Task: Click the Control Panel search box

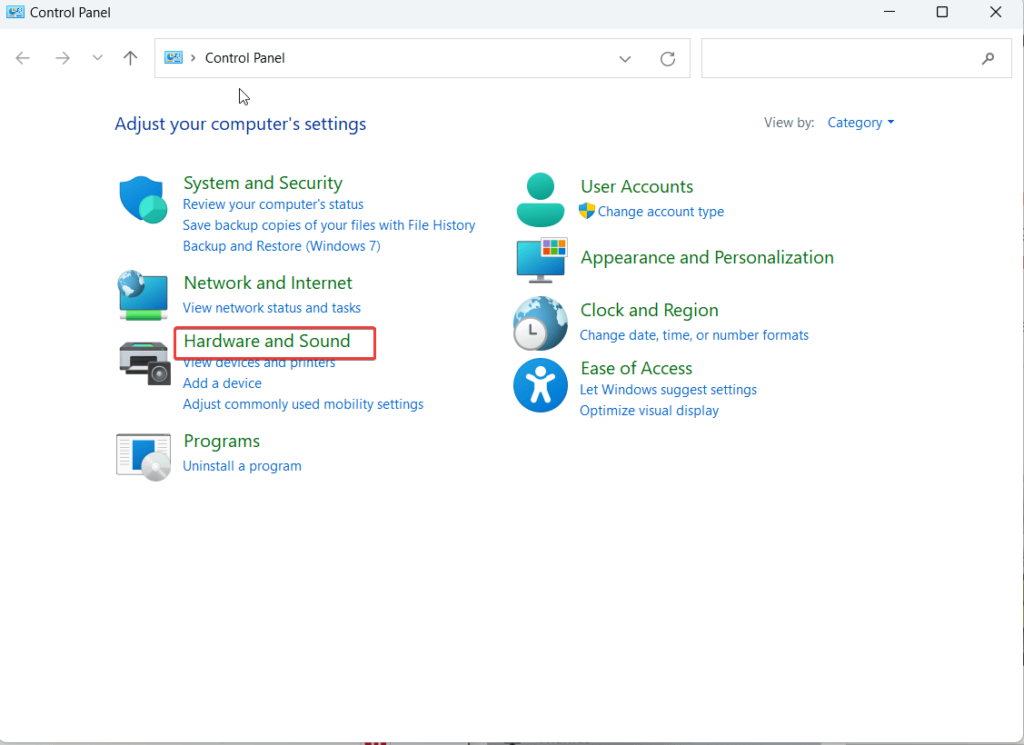Action: coord(840,59)
